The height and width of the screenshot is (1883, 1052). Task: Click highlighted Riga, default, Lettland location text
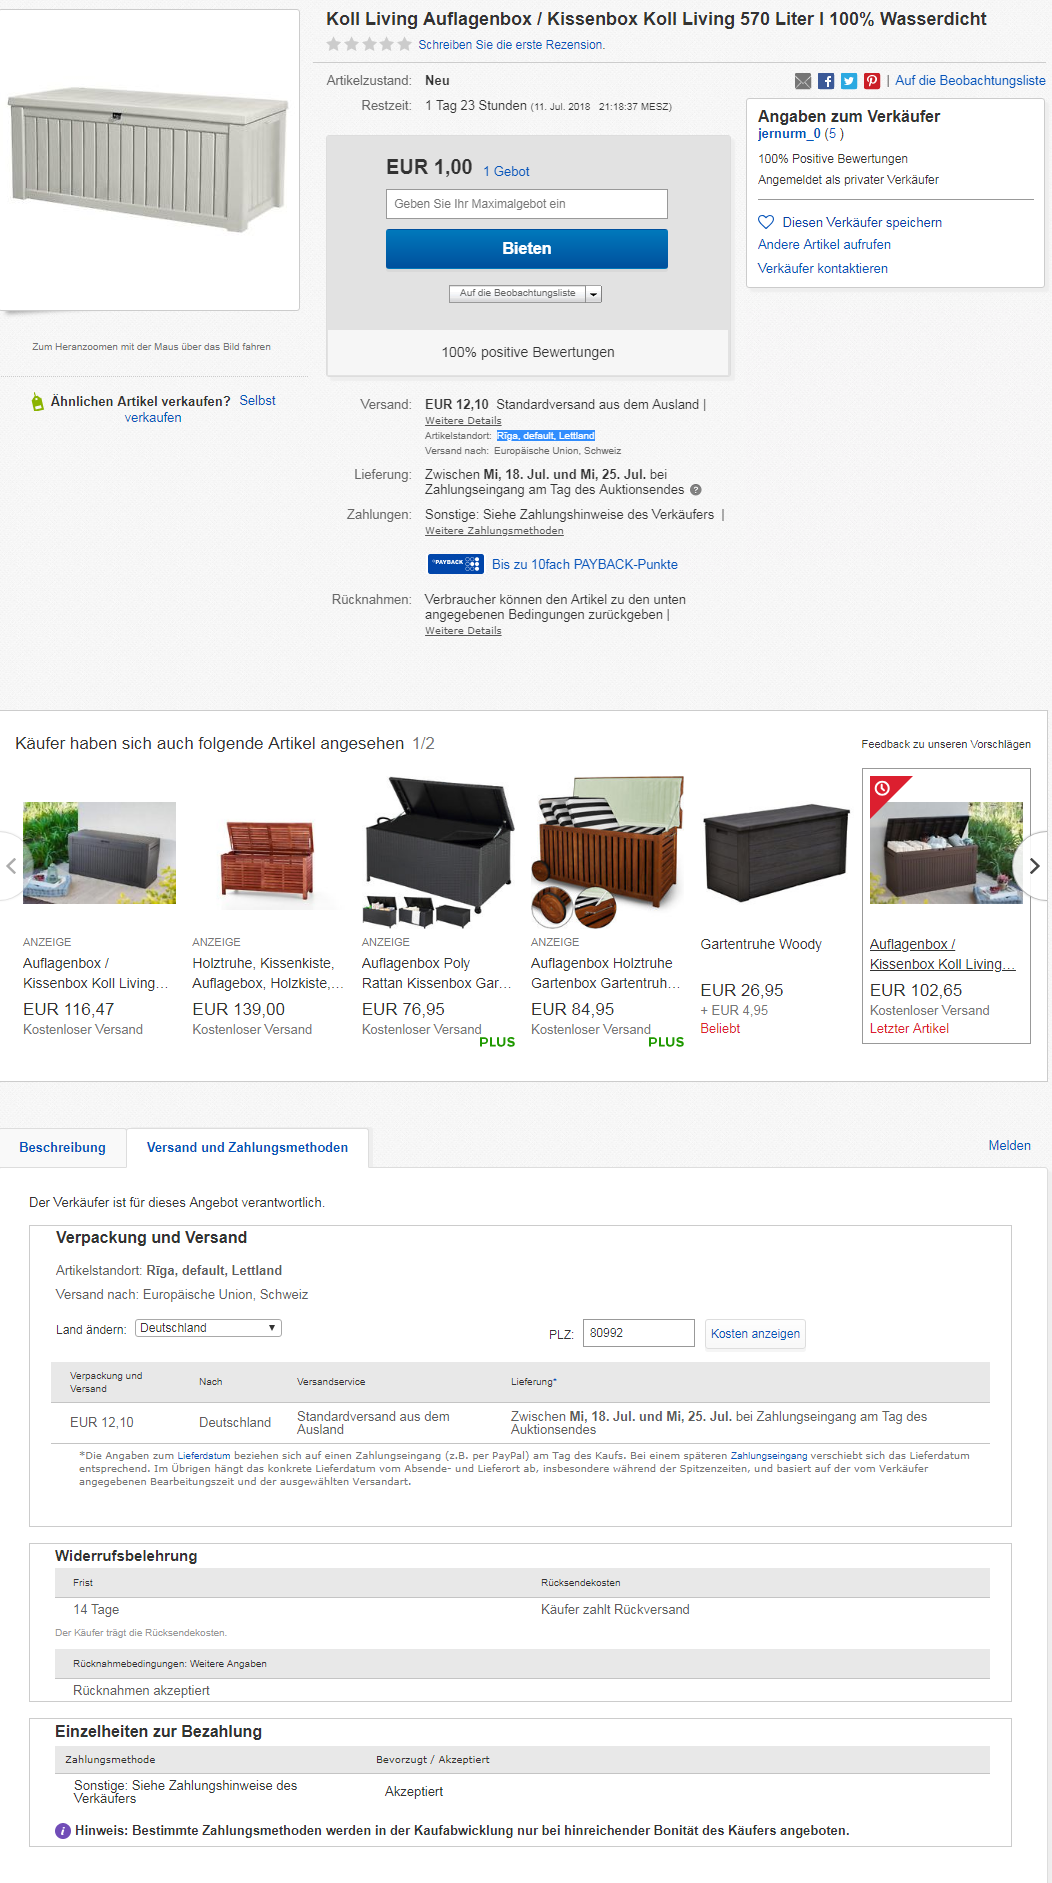pos(546,436)
